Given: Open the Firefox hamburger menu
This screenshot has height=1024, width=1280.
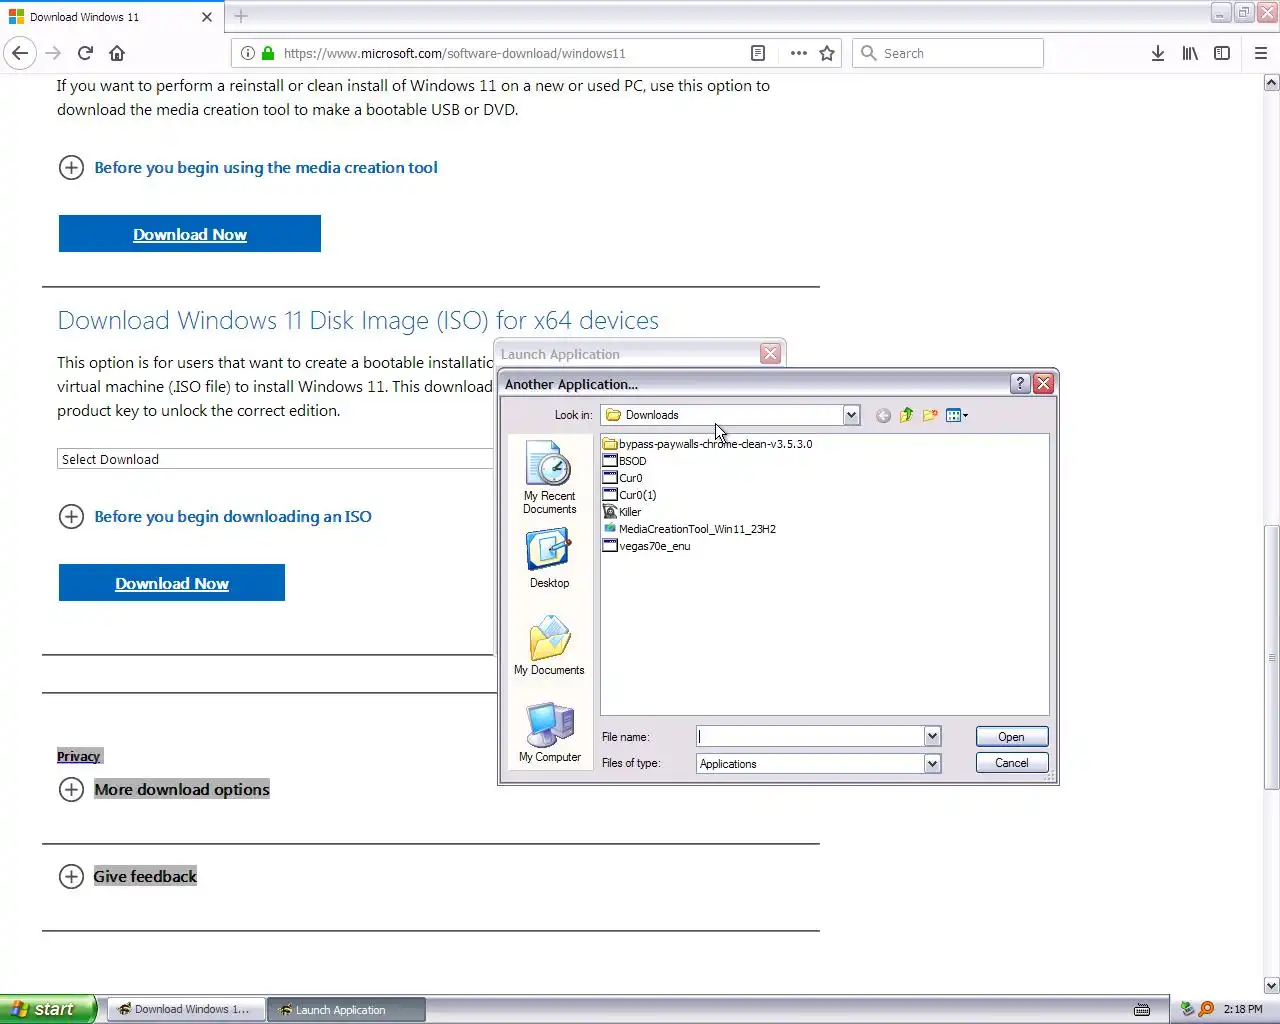Looking at the screenshot, I should click(x=1261, y=53).
